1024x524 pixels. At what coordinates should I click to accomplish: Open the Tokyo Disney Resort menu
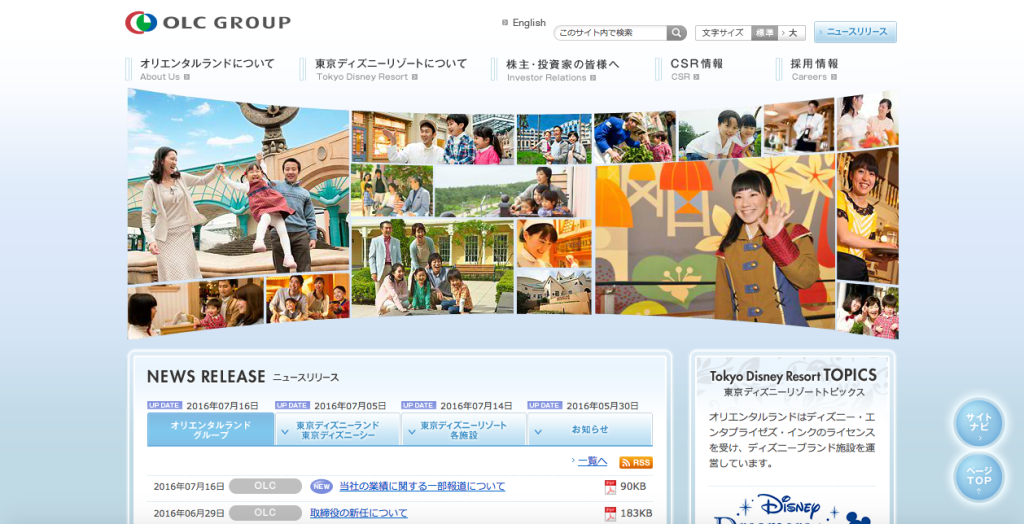[390, 69]
